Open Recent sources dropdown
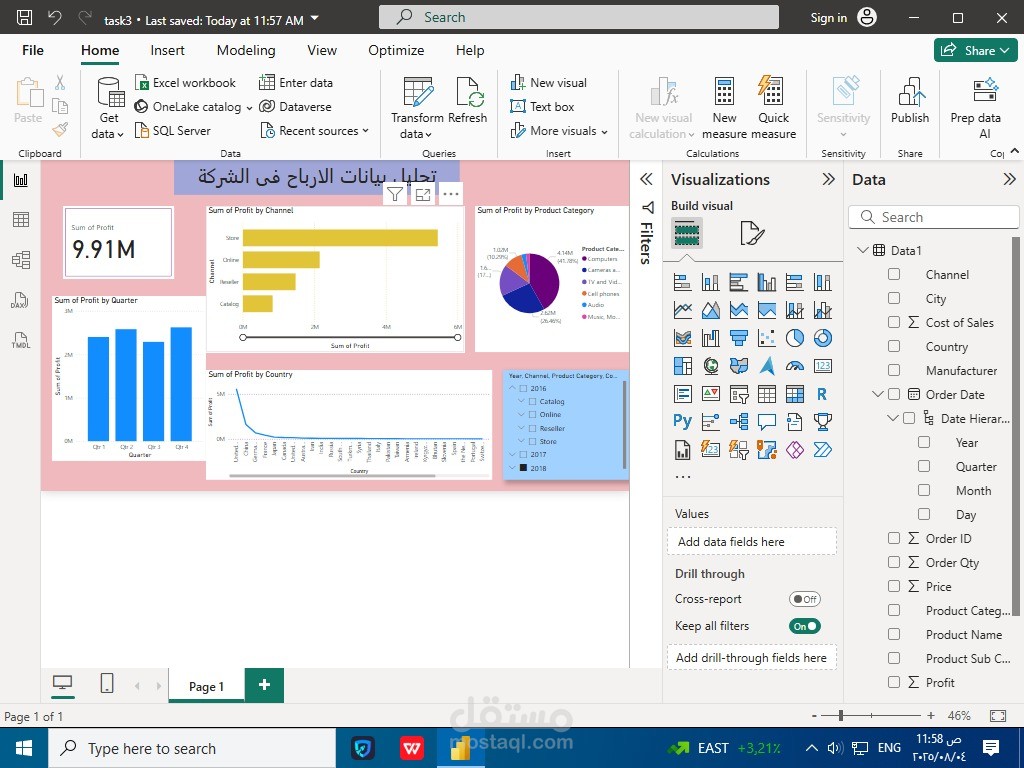The image size is (1024, 768). pyautogui.click(x=314, y=131)
